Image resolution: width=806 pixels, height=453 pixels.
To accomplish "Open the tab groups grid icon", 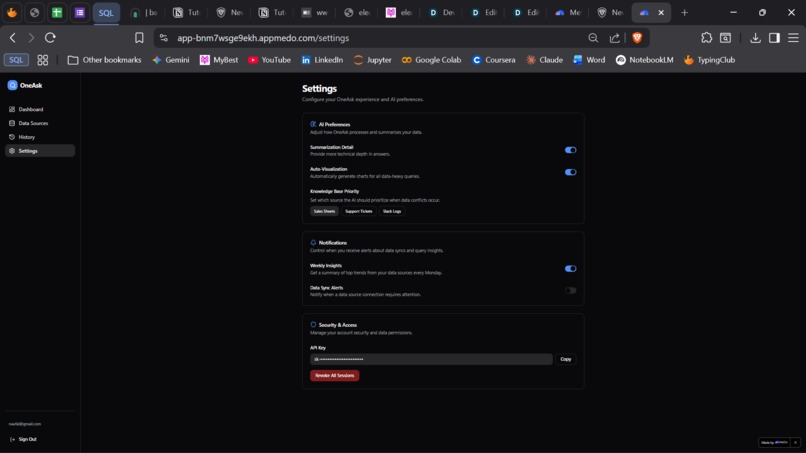I will pos(43,60).
